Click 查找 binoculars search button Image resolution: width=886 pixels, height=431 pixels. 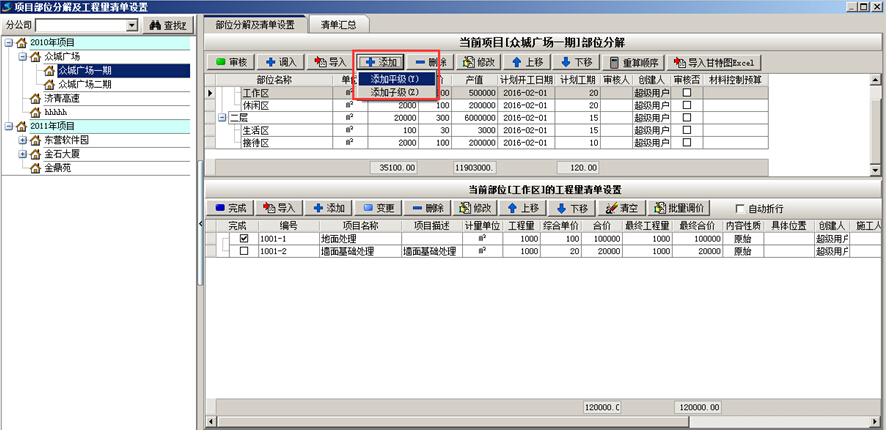click(166, 24)
